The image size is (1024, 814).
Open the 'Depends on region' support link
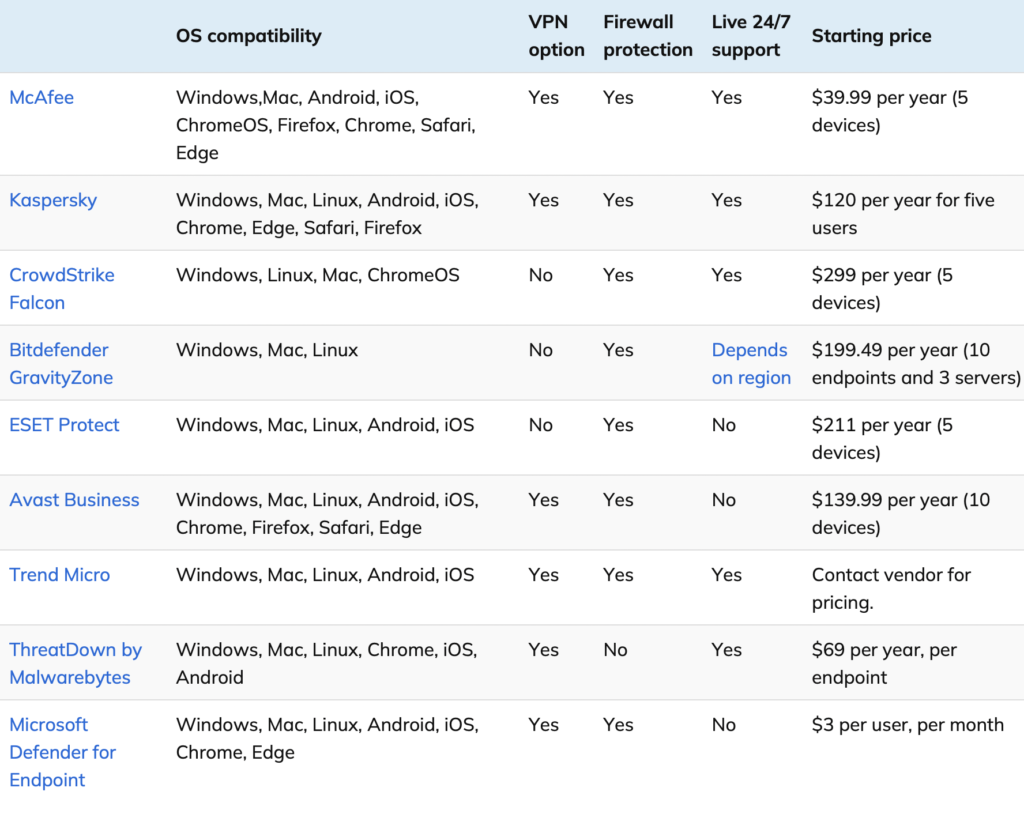click(x=751, y=364)
